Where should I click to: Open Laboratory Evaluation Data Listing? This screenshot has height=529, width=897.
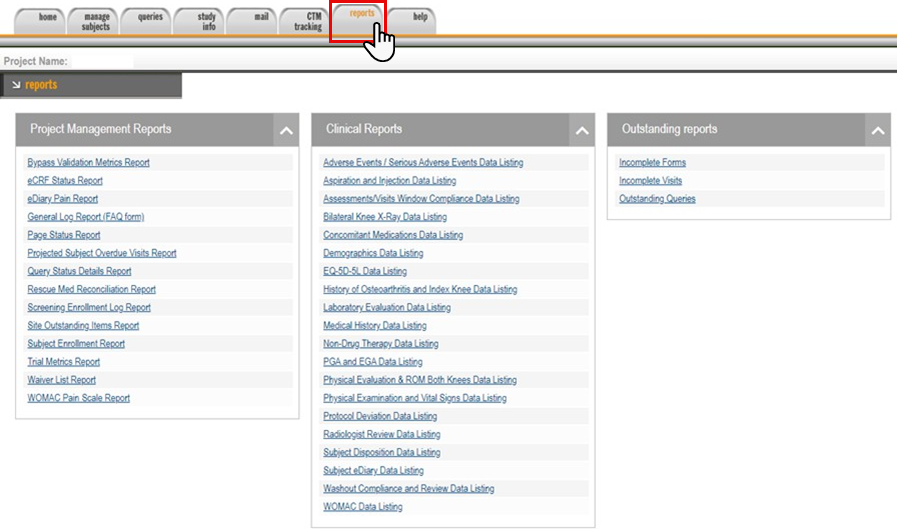click(x=387, y=308)
